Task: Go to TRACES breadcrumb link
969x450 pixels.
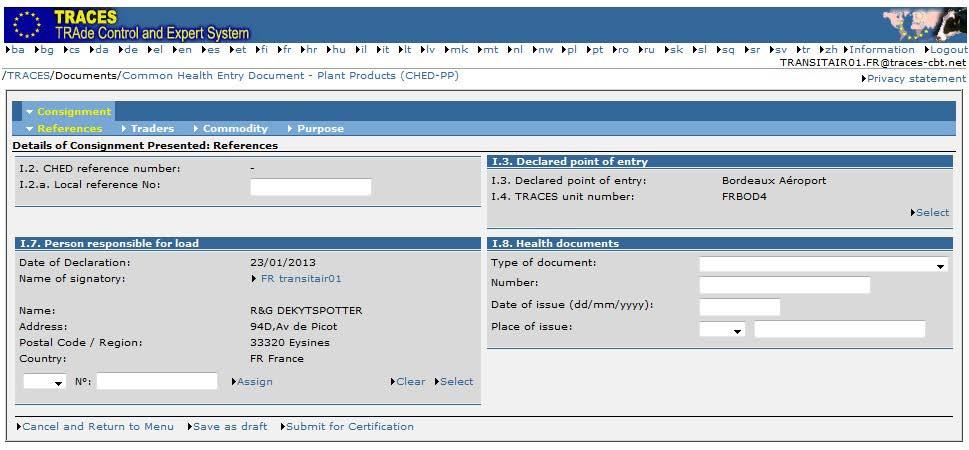Action: point(28,75)
